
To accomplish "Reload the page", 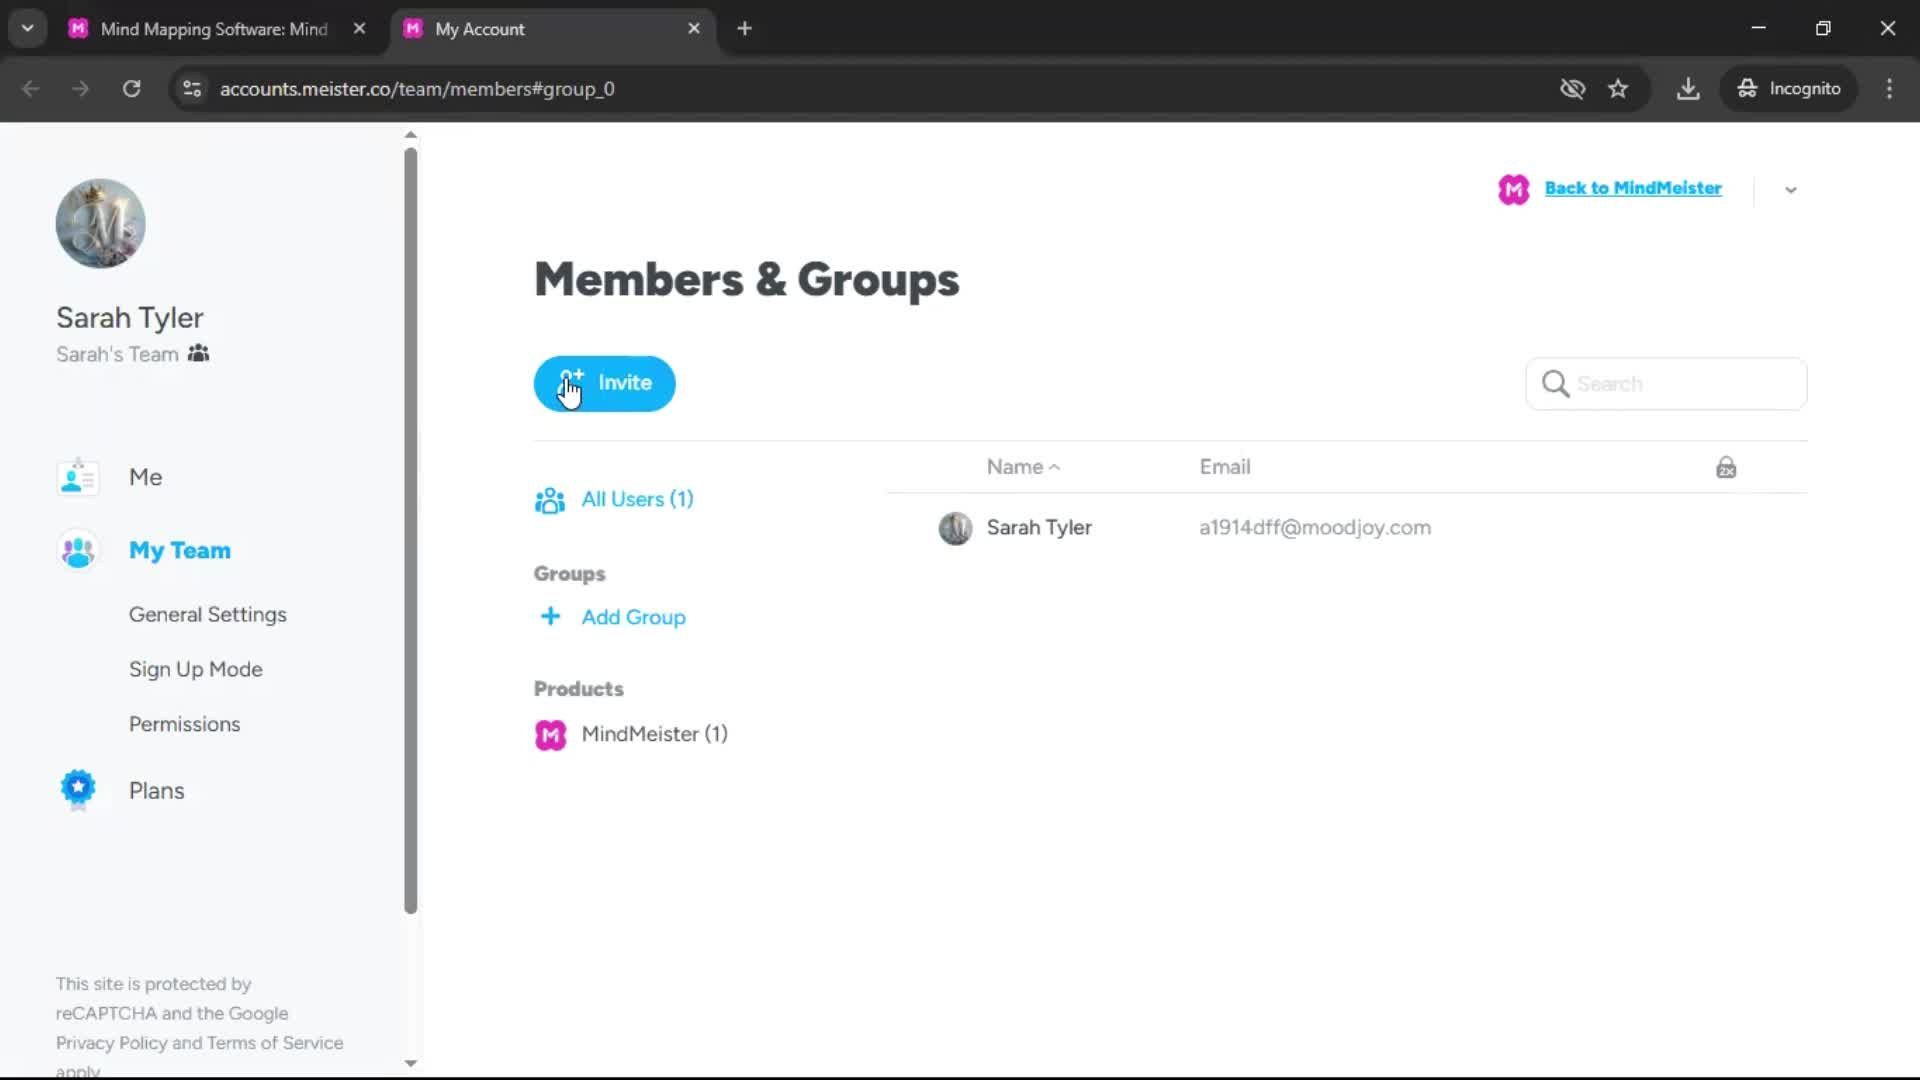I will pyautogui.click(x=132, y=89).
